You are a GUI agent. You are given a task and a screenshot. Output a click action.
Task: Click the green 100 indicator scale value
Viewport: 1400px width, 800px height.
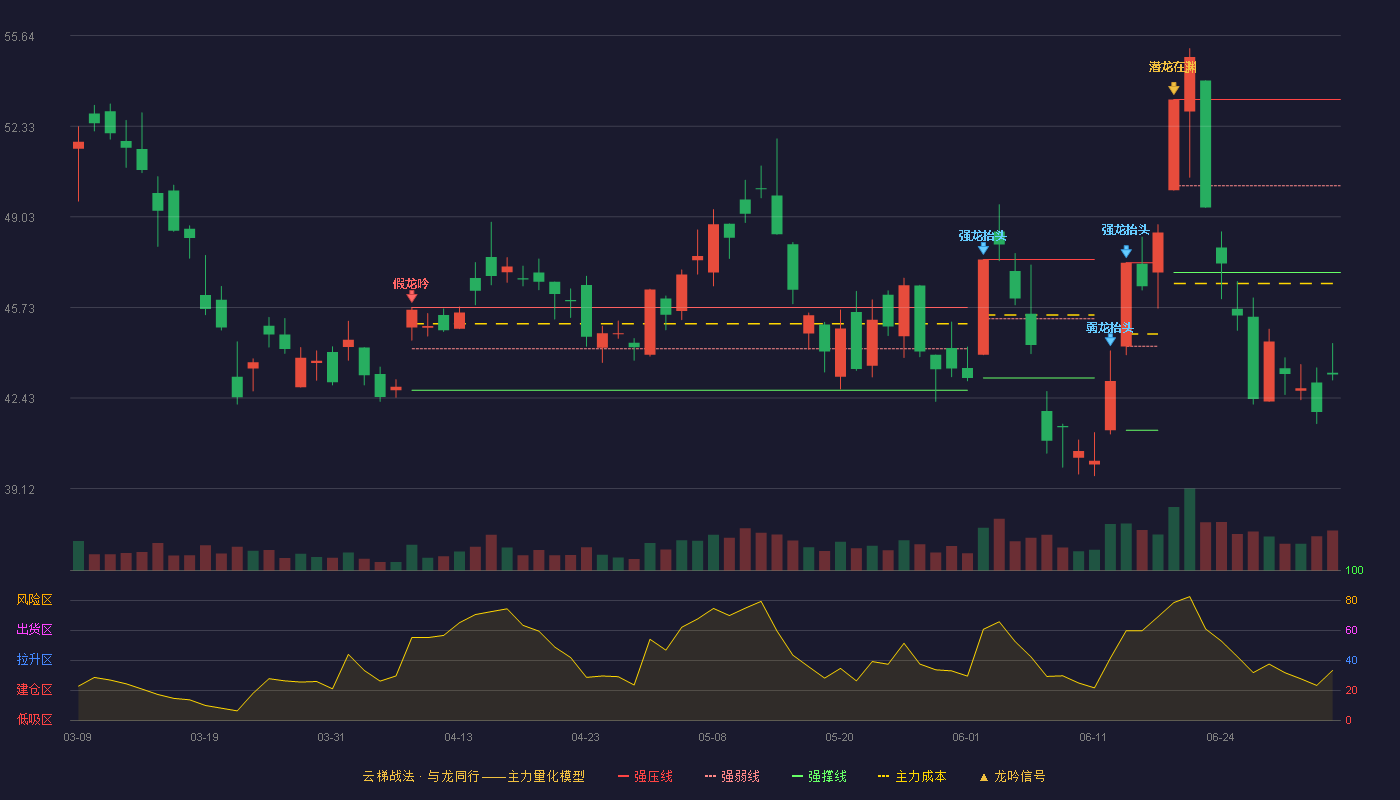[x=1354, y=571]
